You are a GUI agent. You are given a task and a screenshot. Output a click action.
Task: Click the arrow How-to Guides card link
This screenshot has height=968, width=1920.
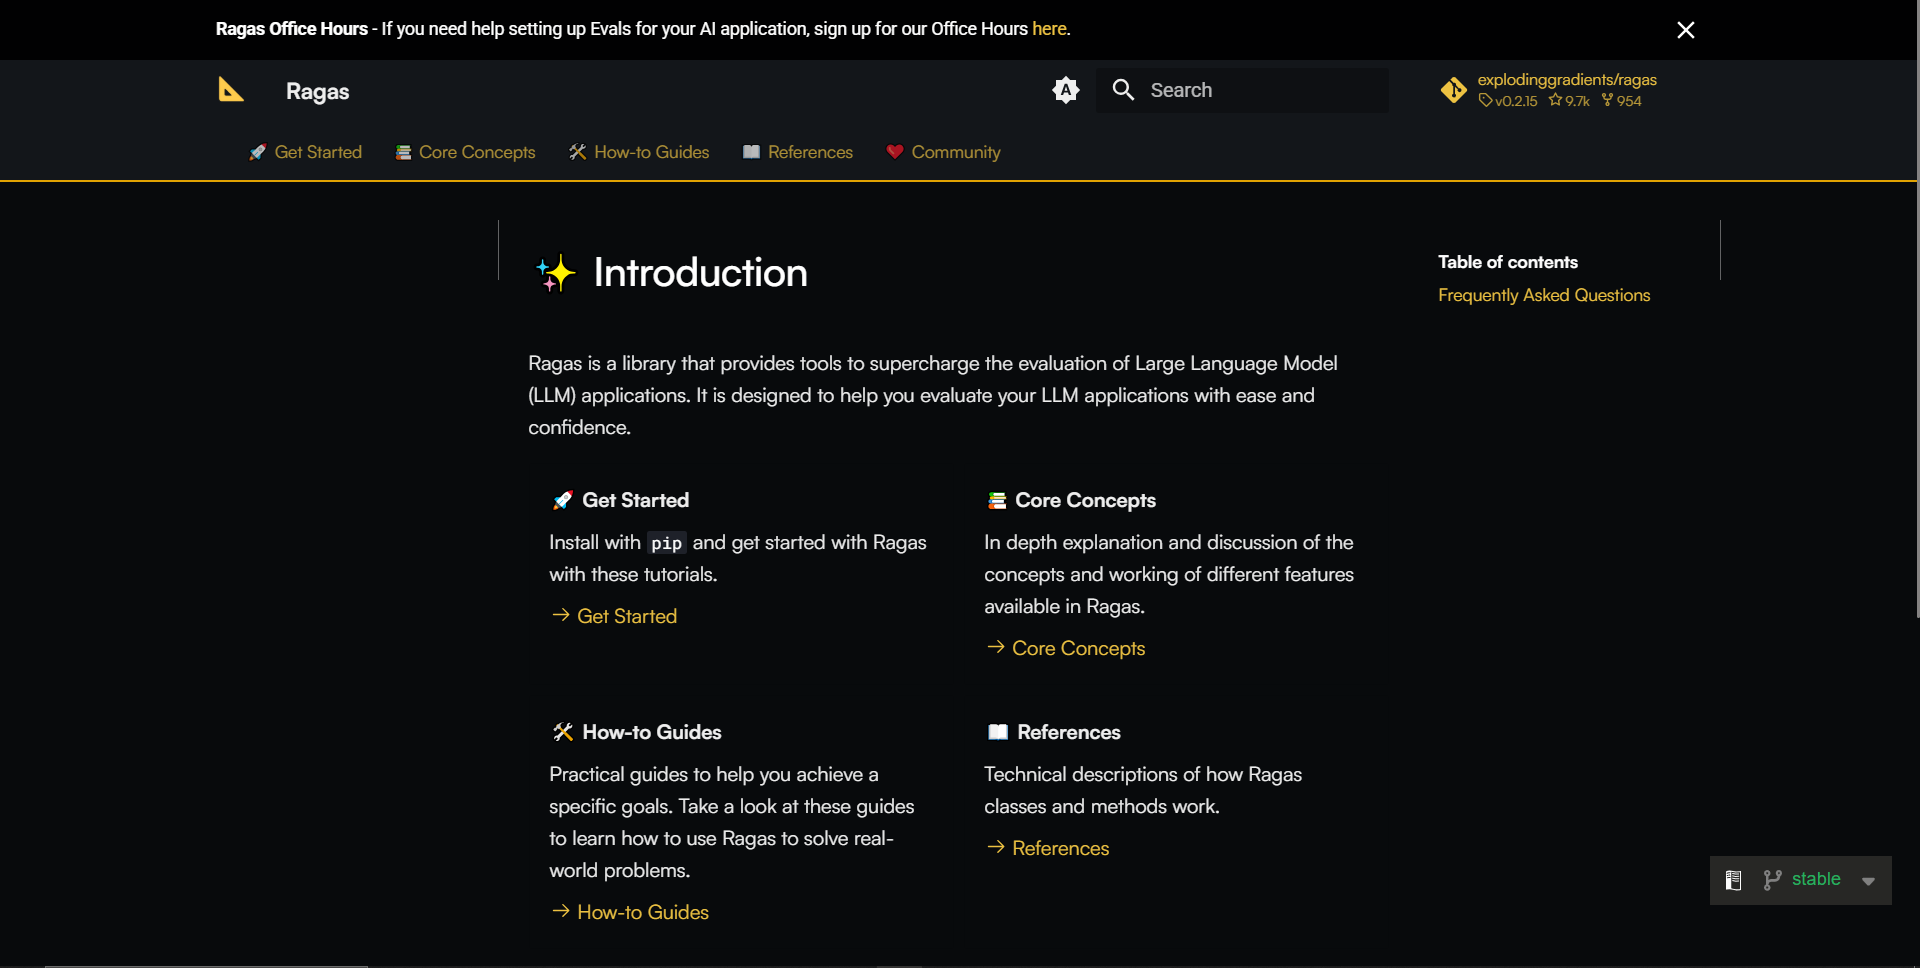point(630,912)
